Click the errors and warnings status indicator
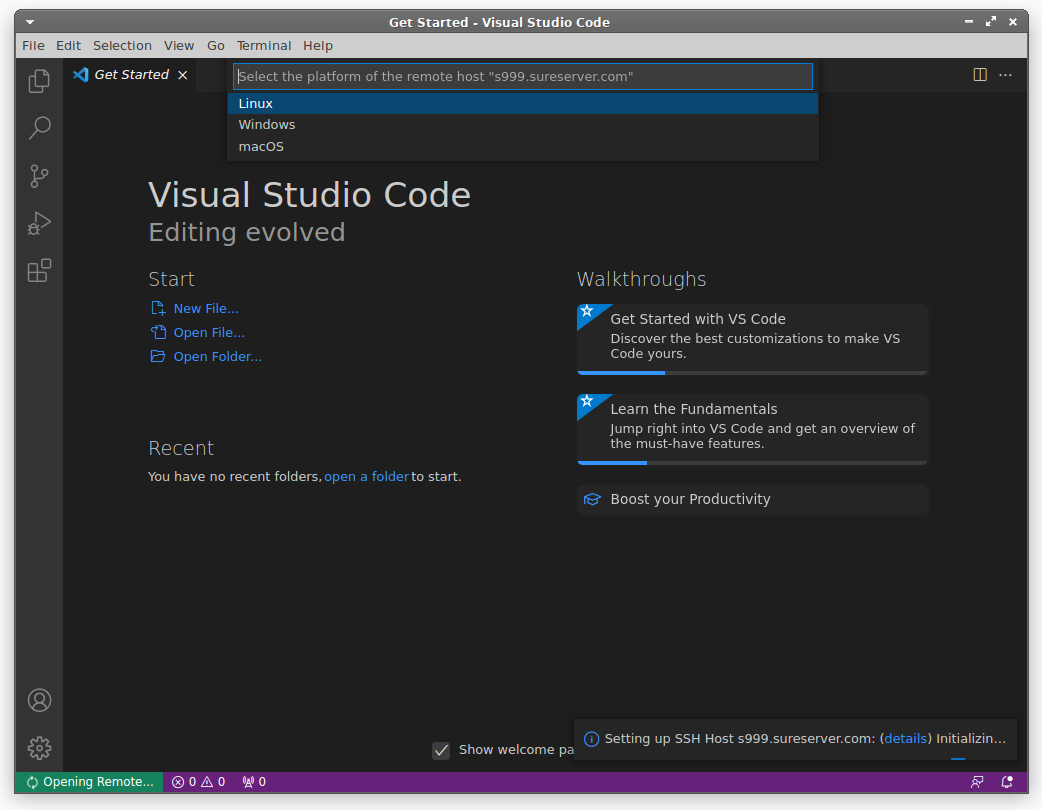 point(198,782)
